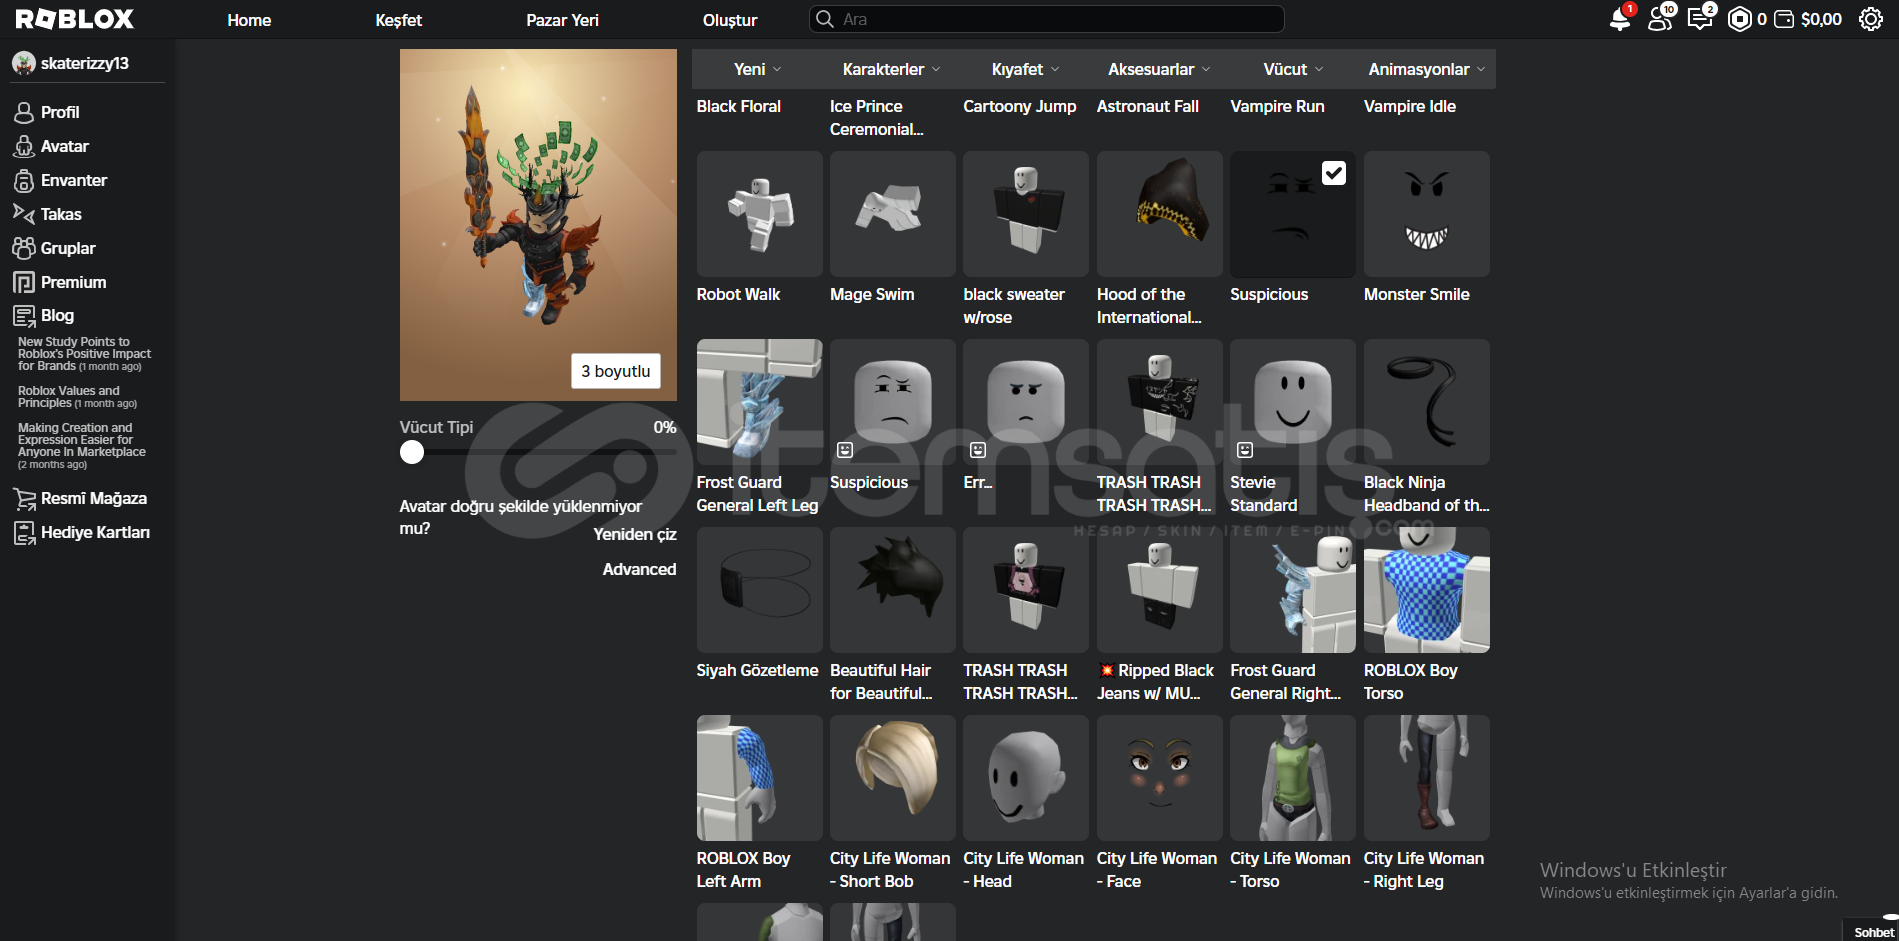This screenshot has height=941, width=1899.
Task: Expand the Yeni dropdown
Action: 758,69
